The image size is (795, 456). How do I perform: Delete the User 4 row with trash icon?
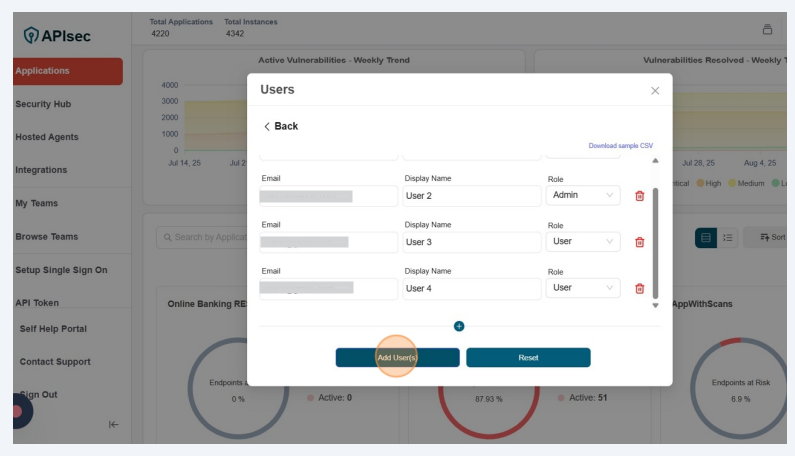pos(639,289)
